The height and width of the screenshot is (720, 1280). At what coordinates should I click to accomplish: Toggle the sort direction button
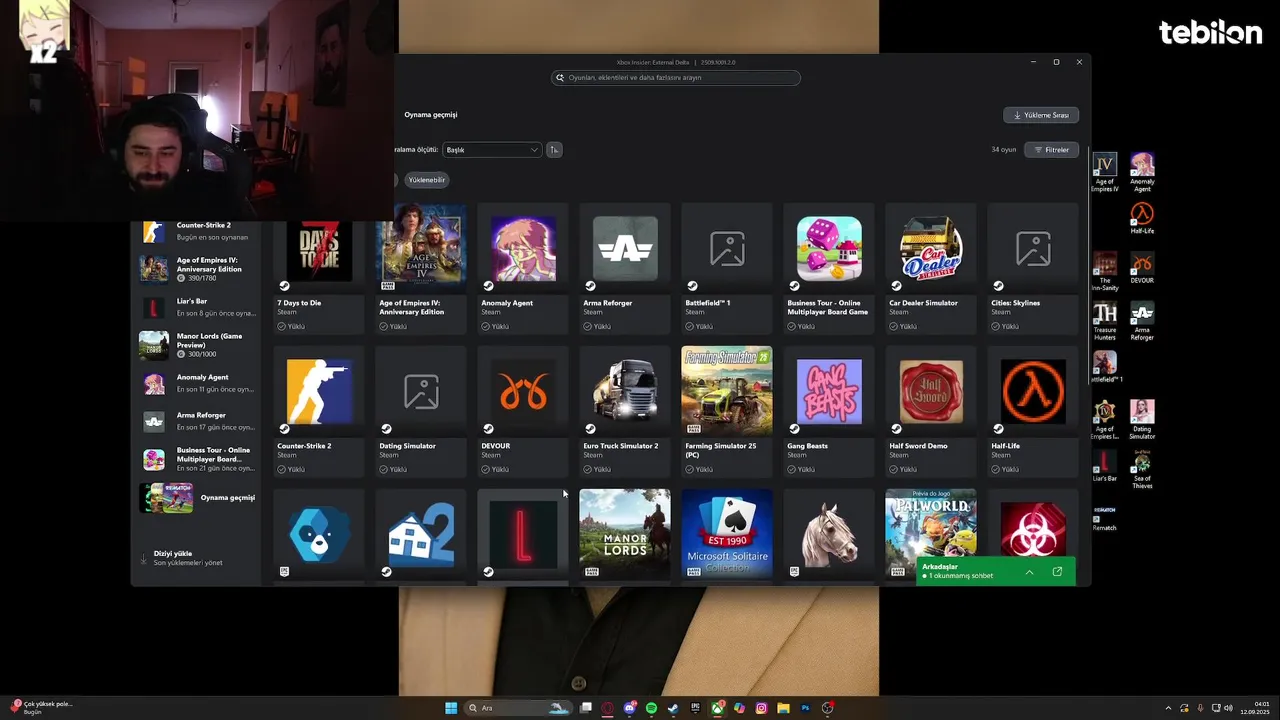pos(554,150)
